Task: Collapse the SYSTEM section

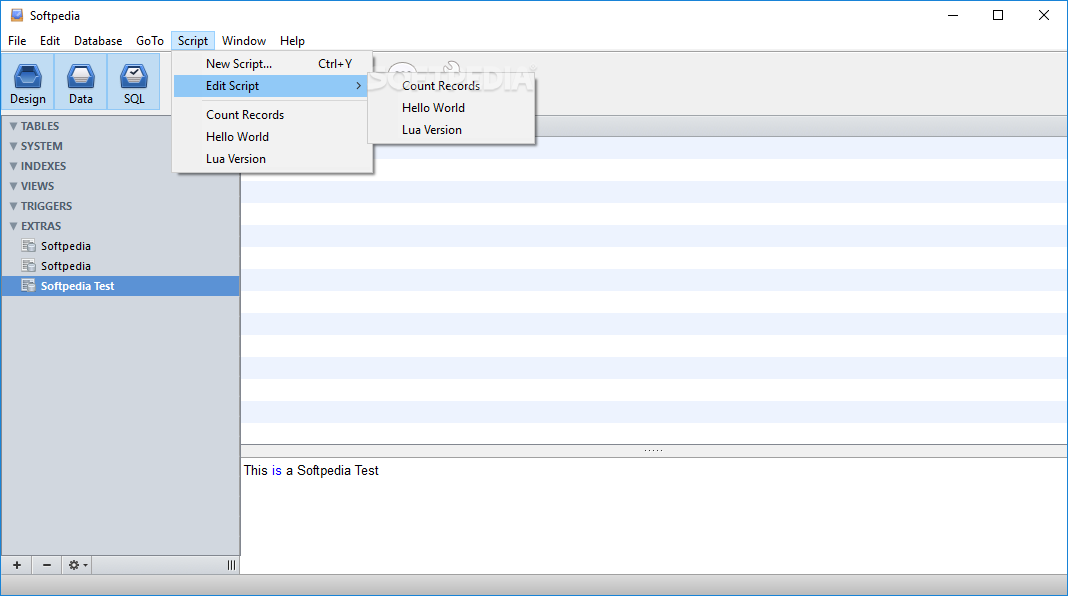Action: coord(13,146)
